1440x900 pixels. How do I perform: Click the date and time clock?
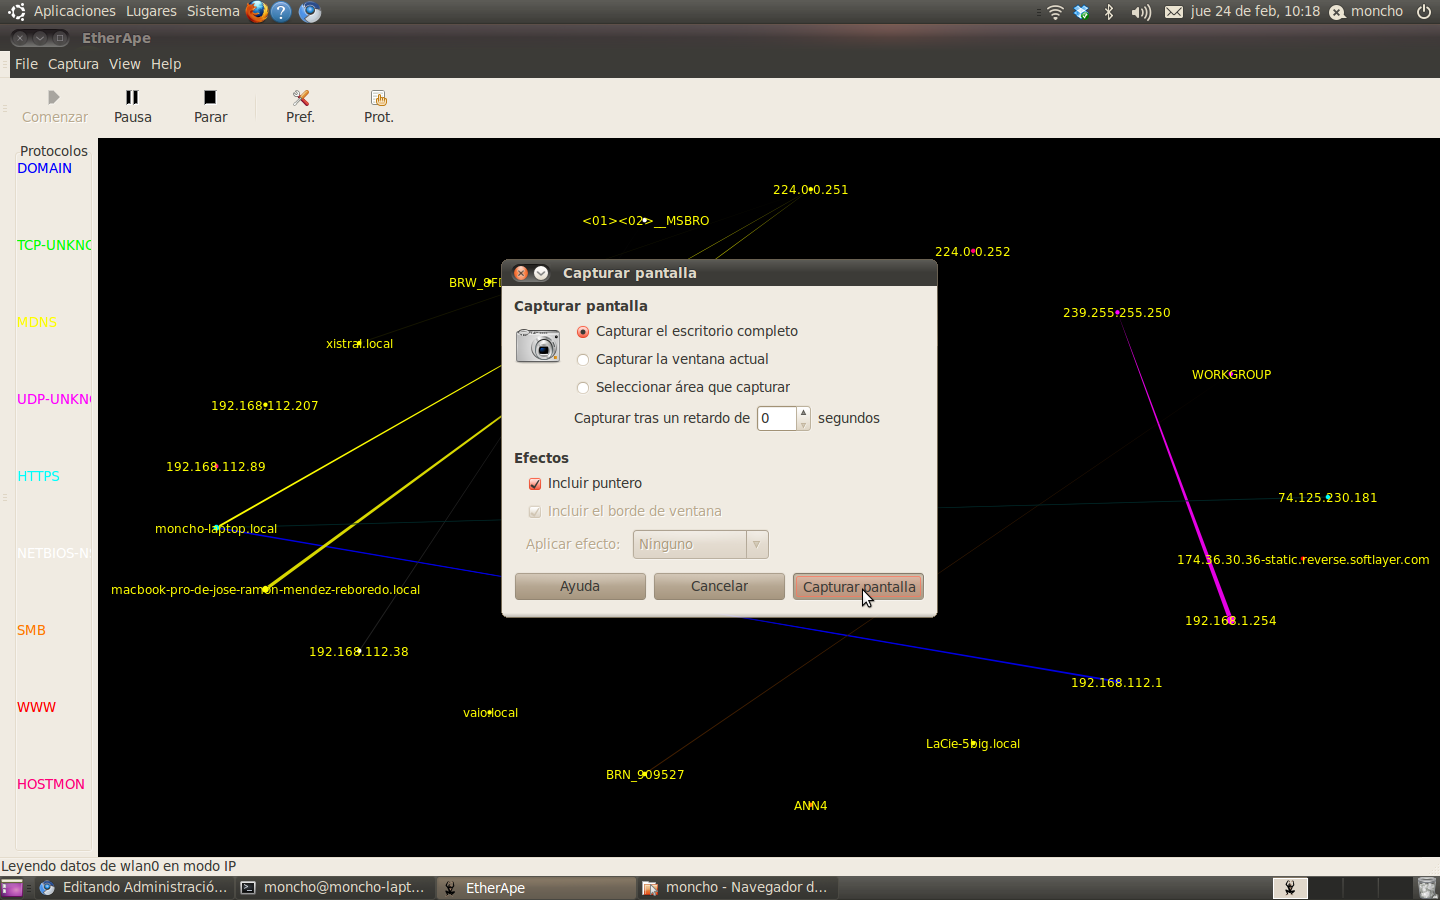coord(1255,11)
